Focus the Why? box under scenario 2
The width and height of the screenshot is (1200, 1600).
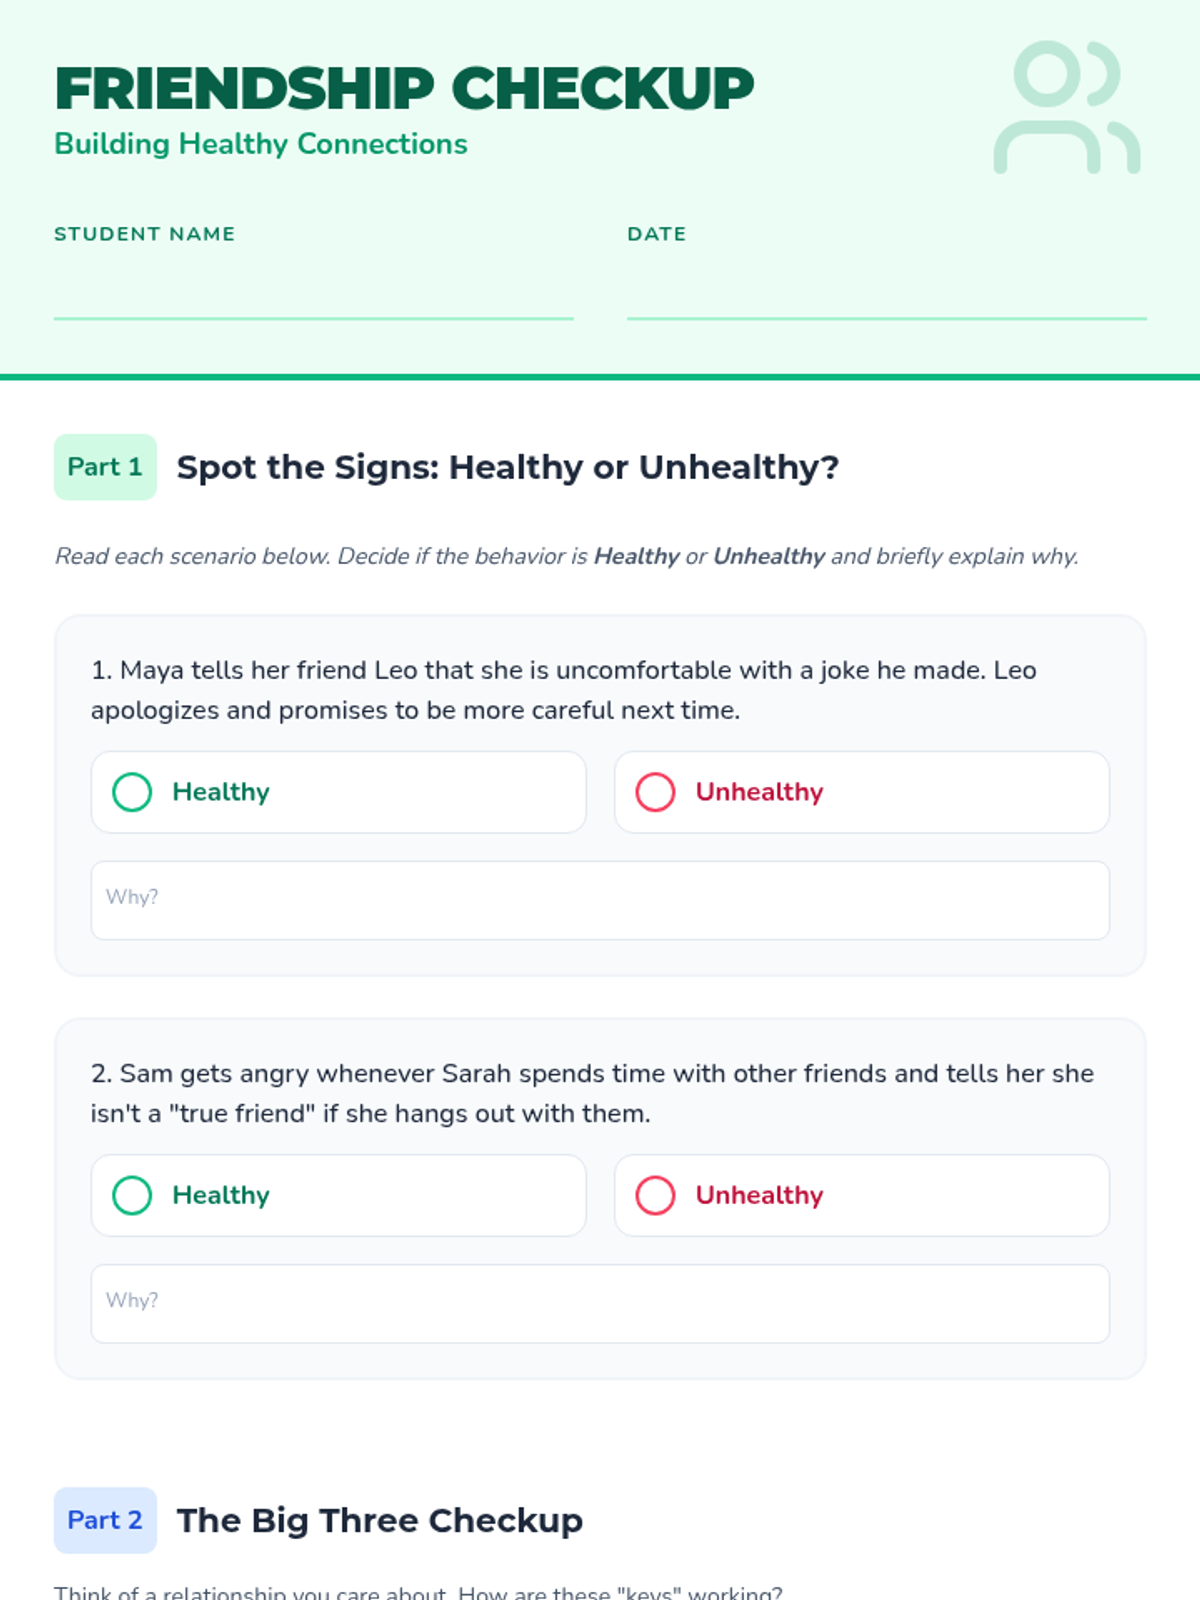pos(600,1304)
